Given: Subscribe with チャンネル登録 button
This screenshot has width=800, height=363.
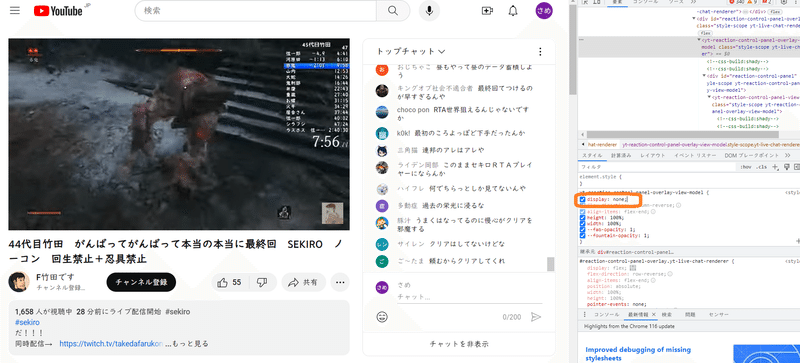Looking at the screenshot, I should click(x=141, y=282).
